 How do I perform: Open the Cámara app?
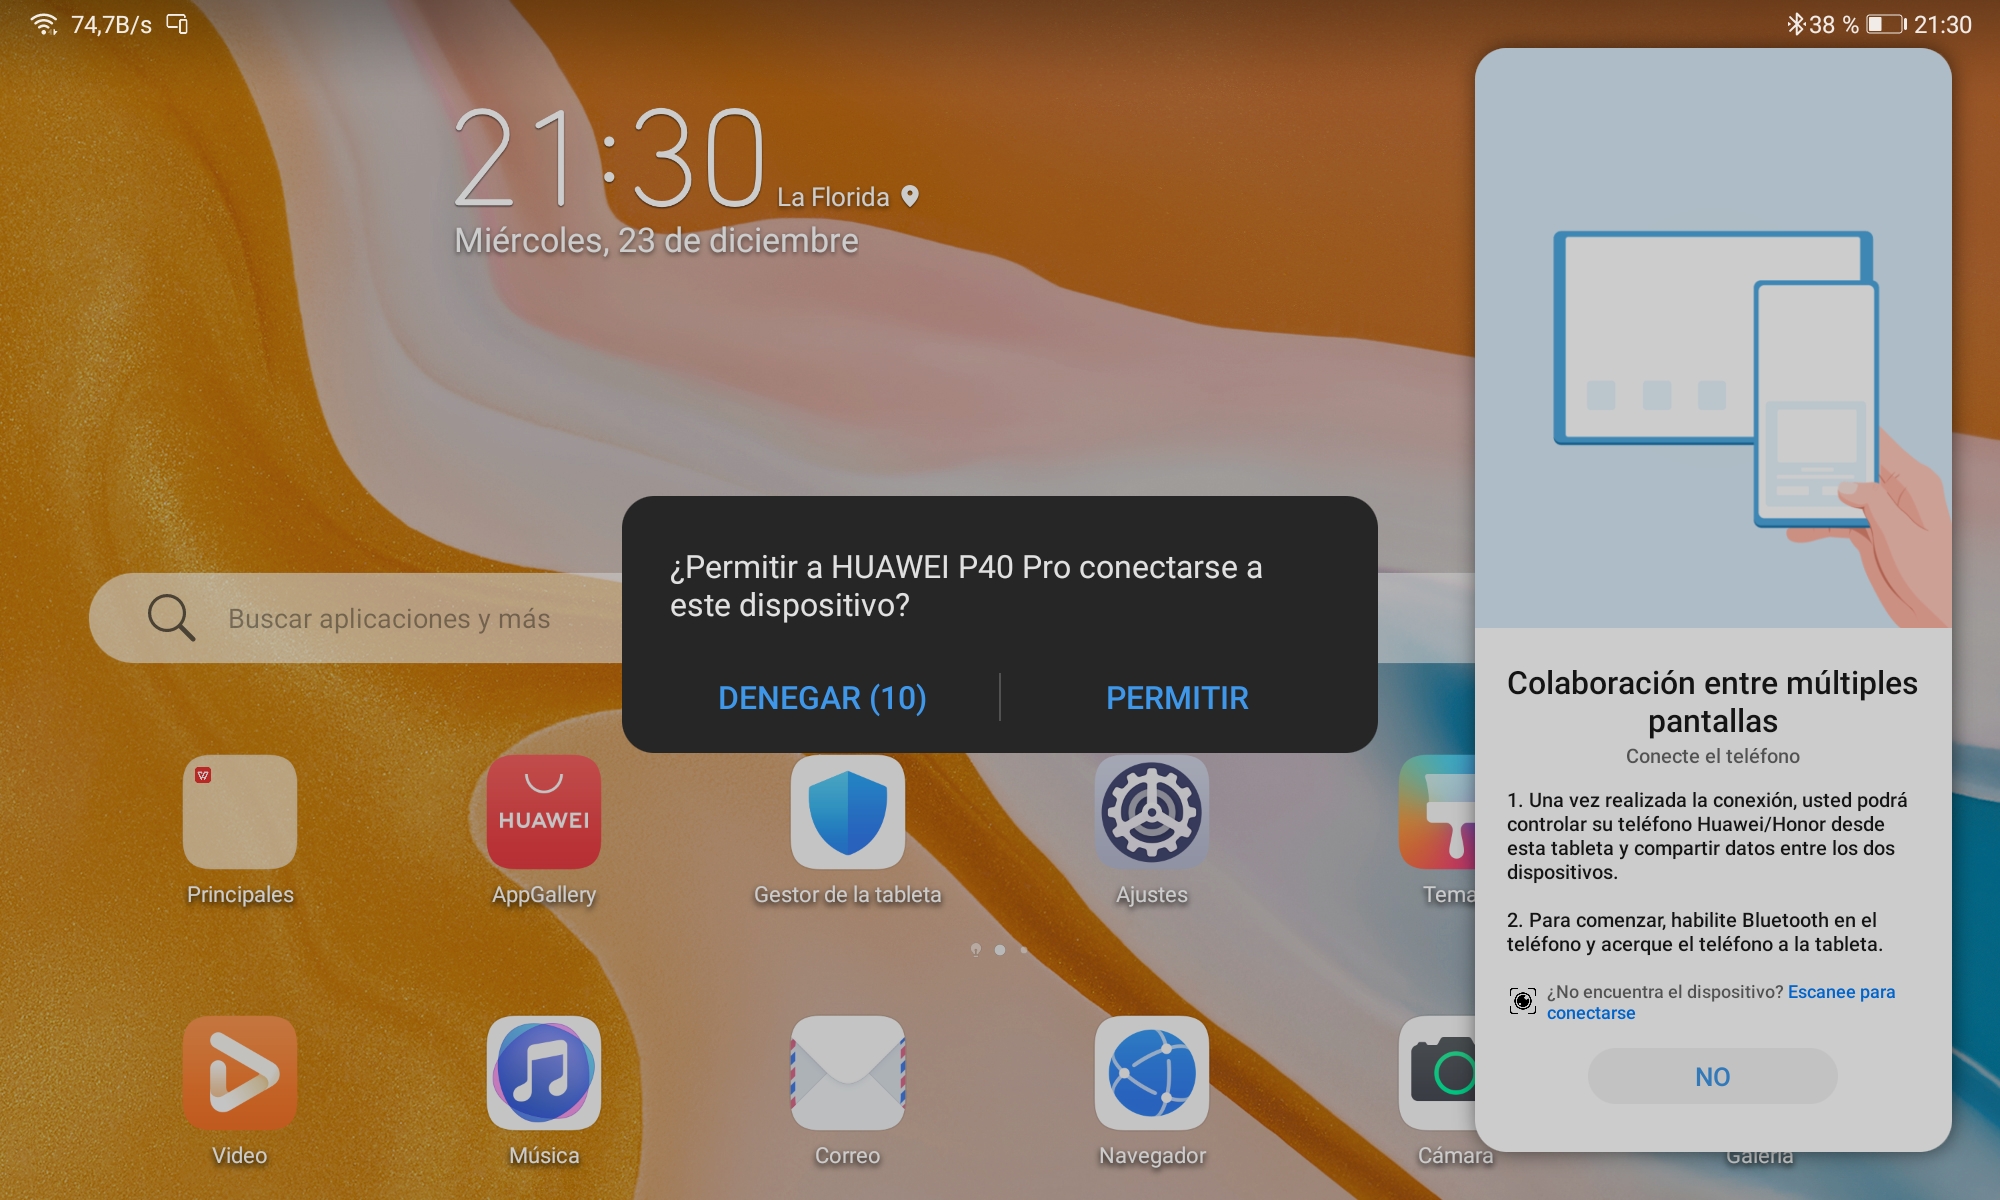tap(1438, 1073)
